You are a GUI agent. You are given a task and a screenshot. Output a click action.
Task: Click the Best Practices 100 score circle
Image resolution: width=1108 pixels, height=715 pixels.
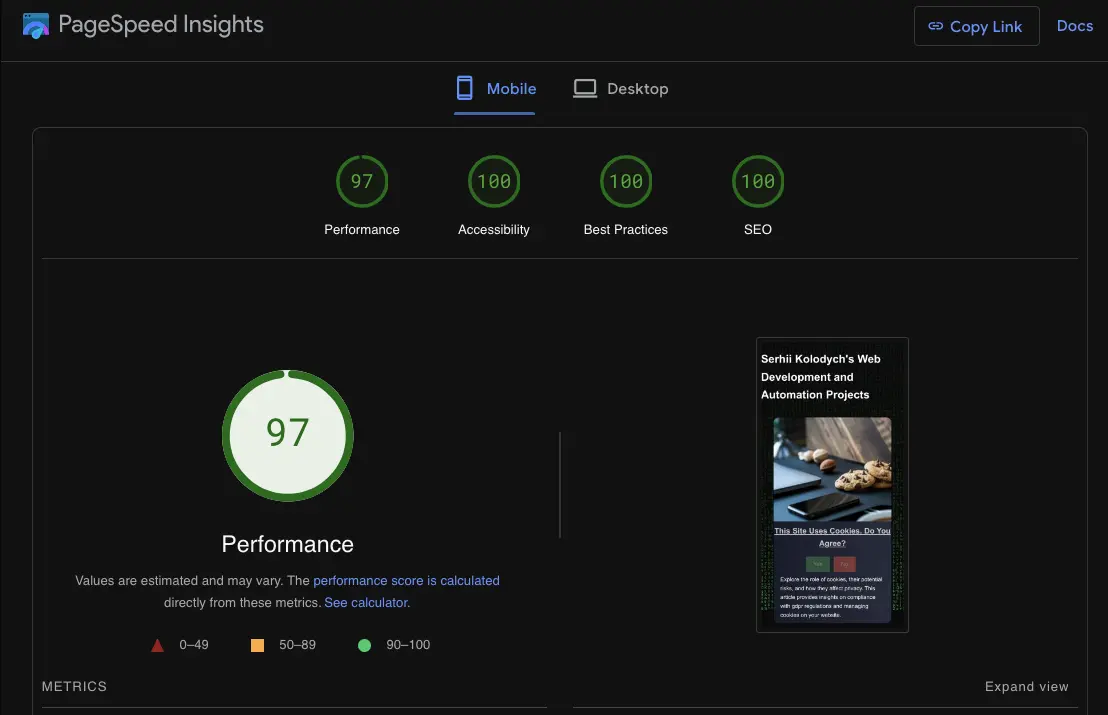626,181
